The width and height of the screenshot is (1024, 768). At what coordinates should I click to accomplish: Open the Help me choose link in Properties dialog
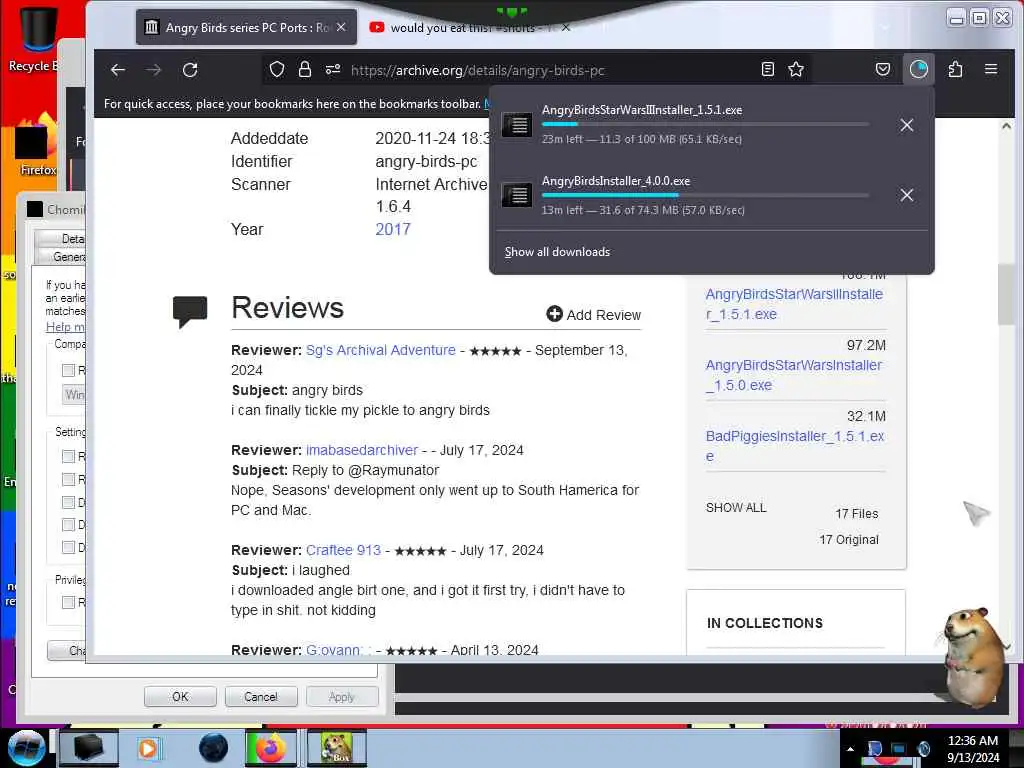(x=65, y=327)
